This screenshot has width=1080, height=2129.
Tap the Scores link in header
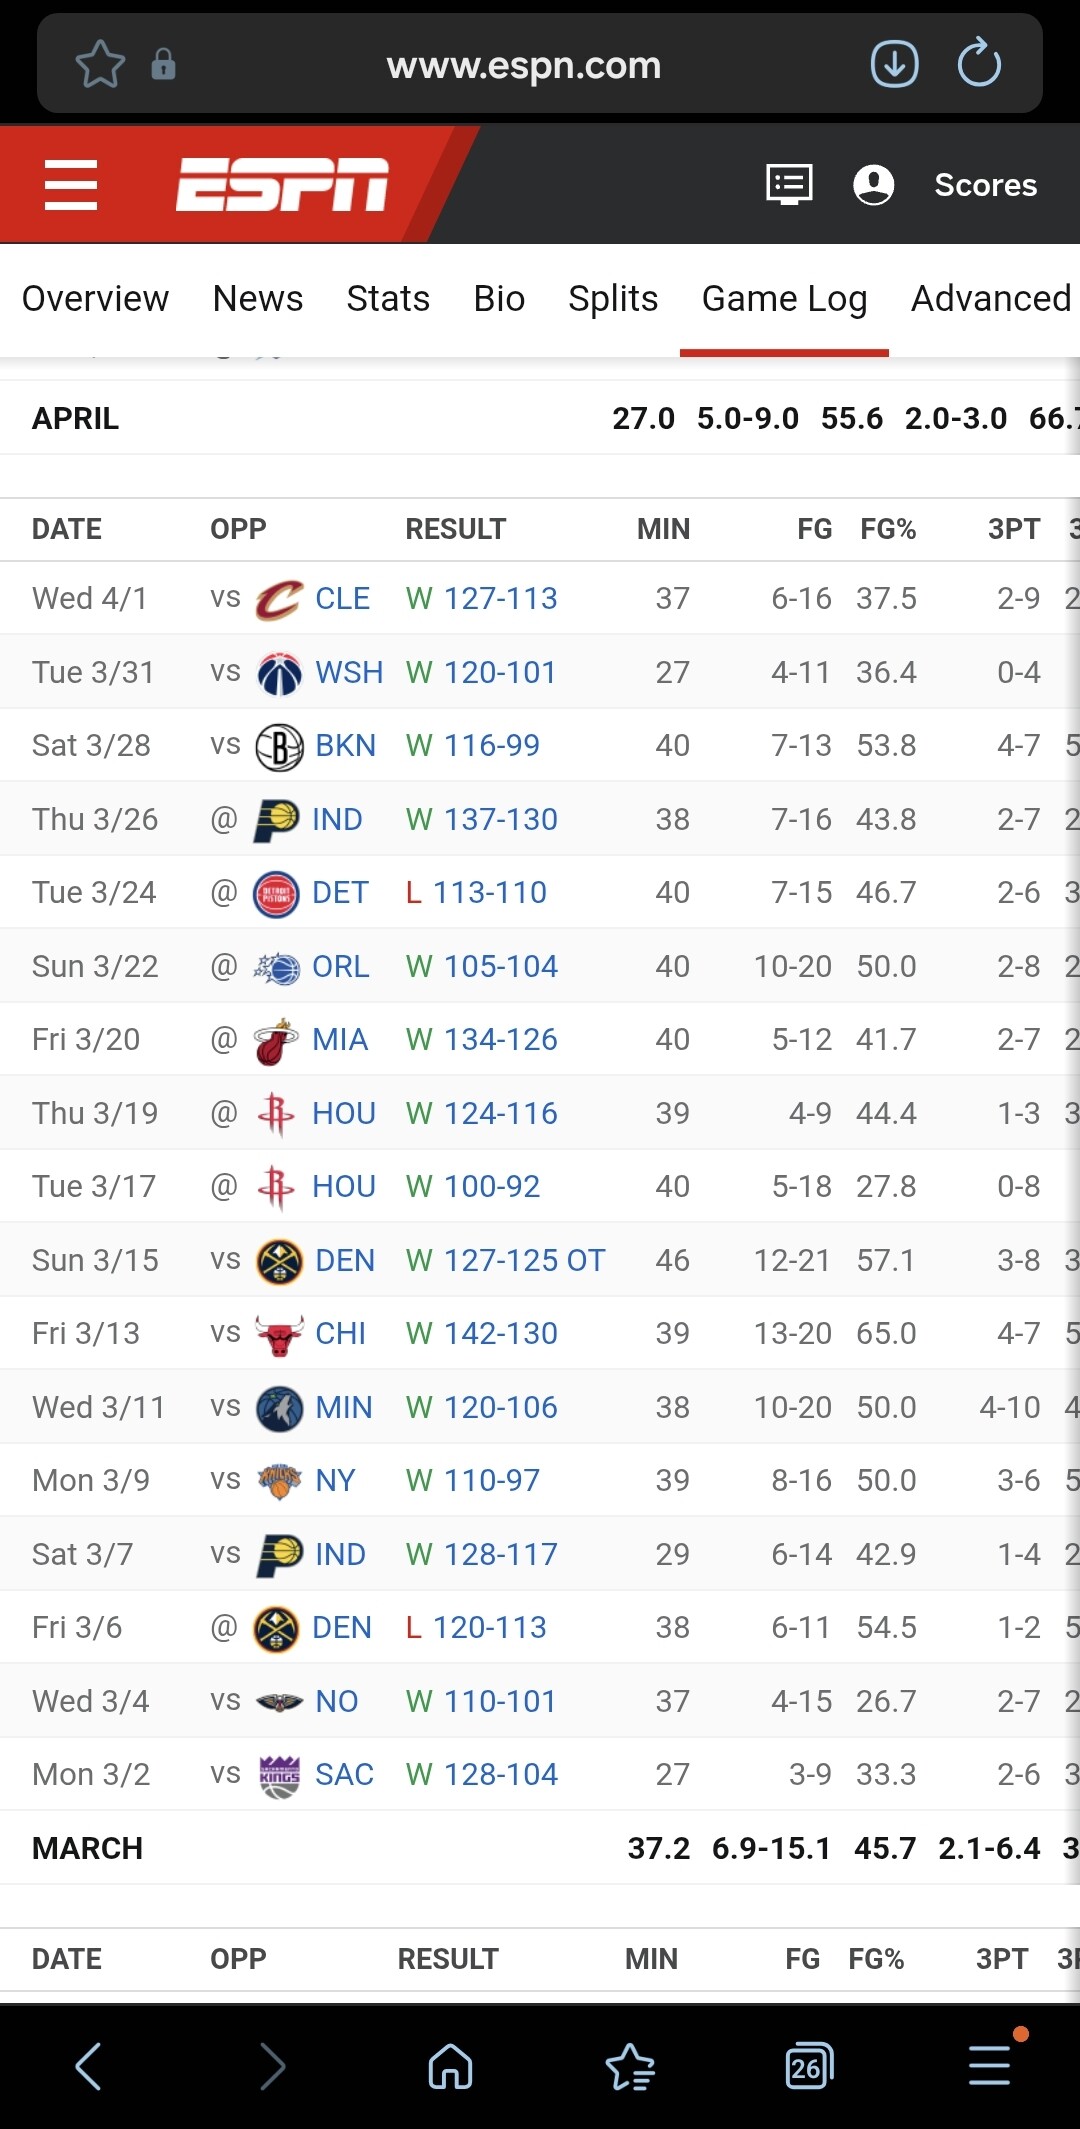pyautogui.click(x=985, y=185)
